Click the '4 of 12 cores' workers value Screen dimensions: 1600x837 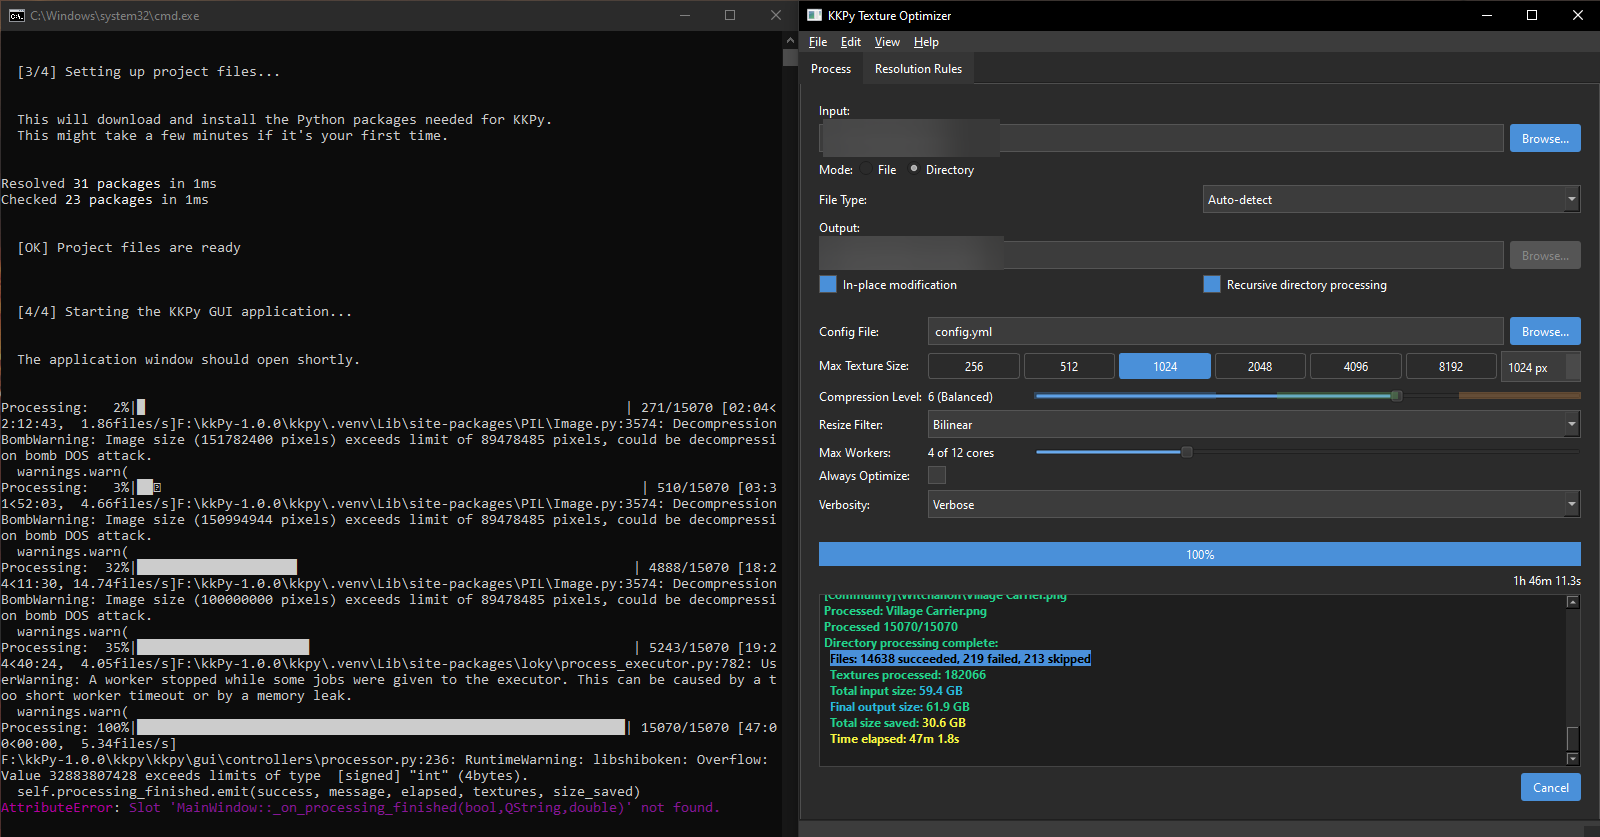pos(961,453)
